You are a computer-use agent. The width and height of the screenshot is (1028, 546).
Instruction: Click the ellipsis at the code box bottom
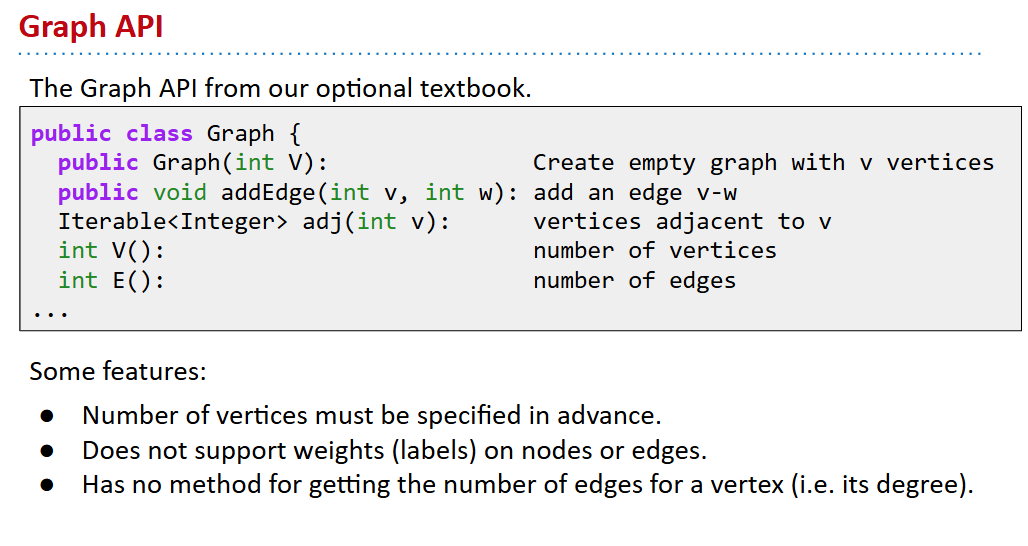point(50,311)
